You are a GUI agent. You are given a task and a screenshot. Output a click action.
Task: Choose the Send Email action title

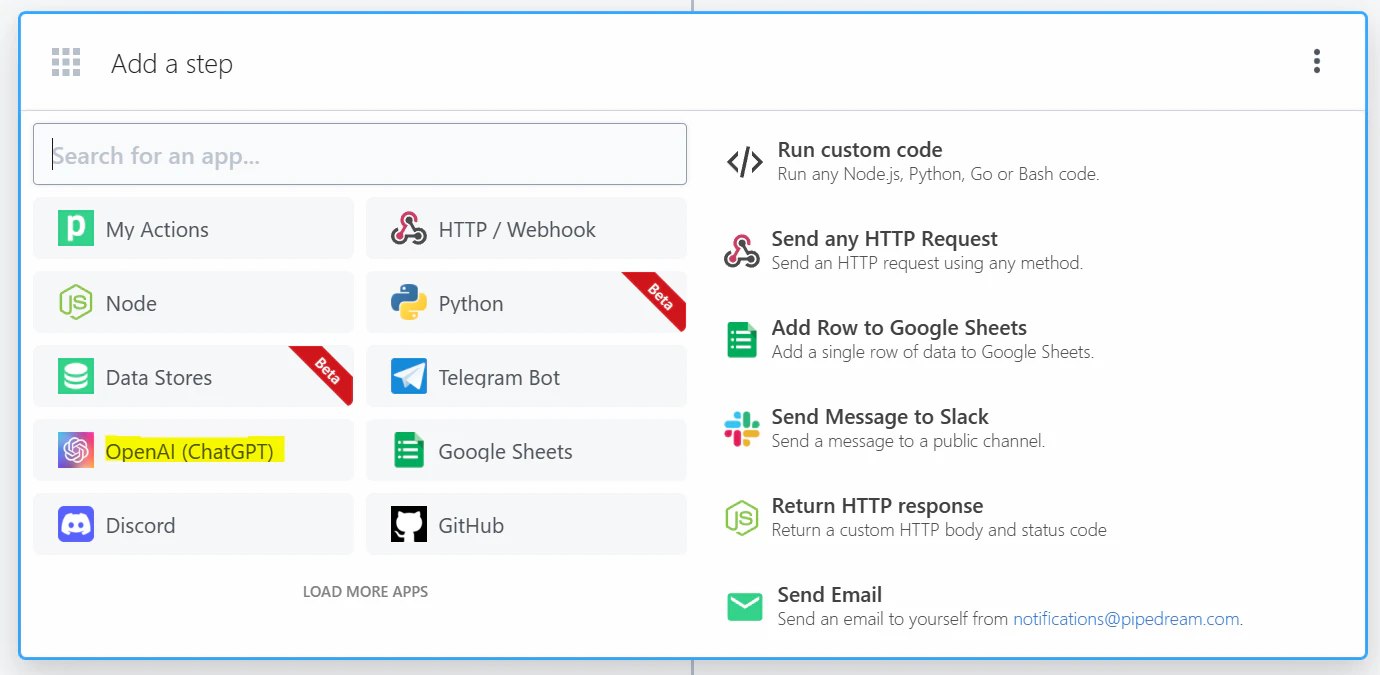coord(830,595)
